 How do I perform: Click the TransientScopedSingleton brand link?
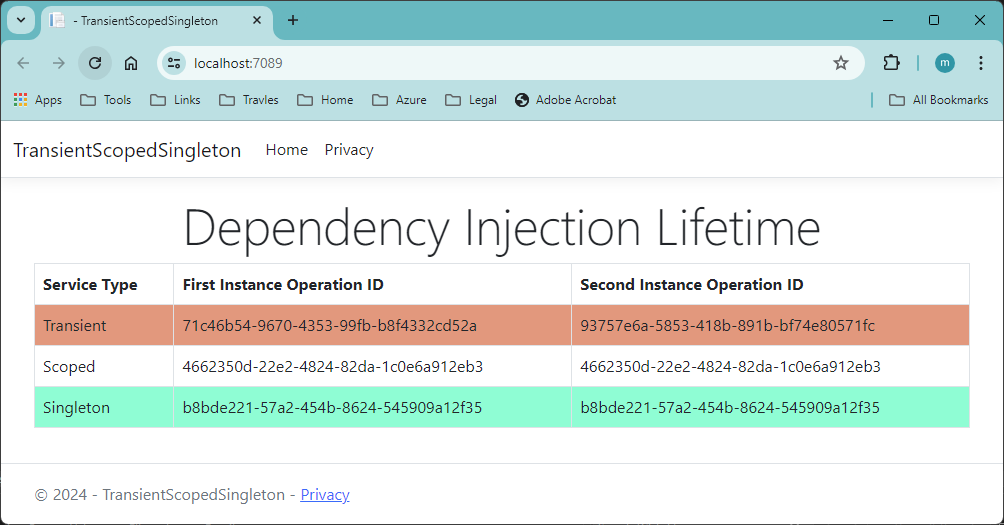pyautogui.click(x=127, y=150)
